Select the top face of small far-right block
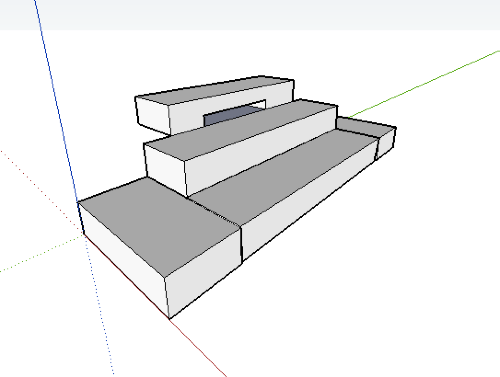The width and height of the screenshot is (500, 377). point(365,126)
